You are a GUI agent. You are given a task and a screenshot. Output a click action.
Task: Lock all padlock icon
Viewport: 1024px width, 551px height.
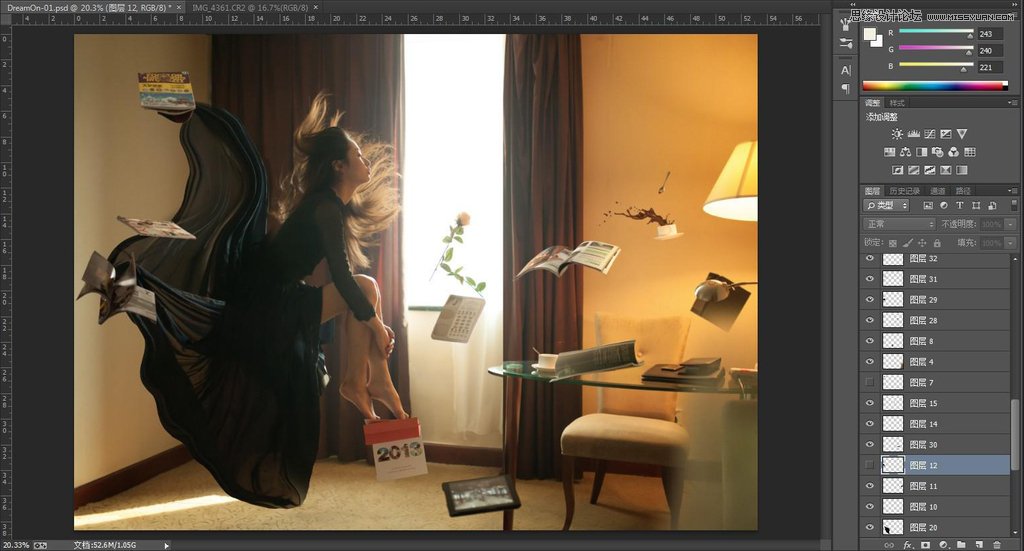point(937,243)
